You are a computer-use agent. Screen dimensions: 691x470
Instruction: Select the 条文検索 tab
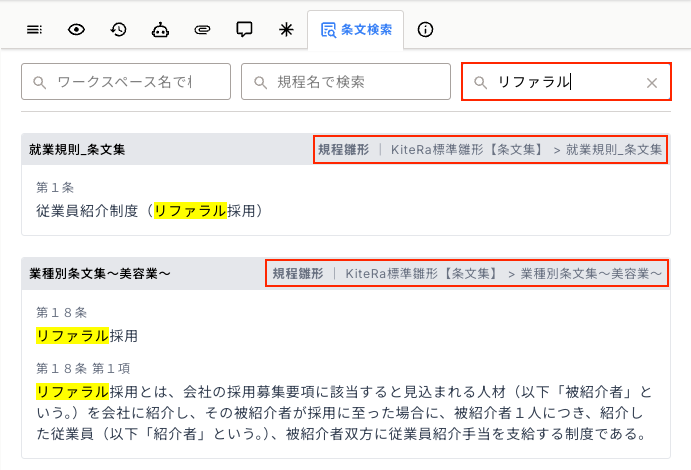356,30
